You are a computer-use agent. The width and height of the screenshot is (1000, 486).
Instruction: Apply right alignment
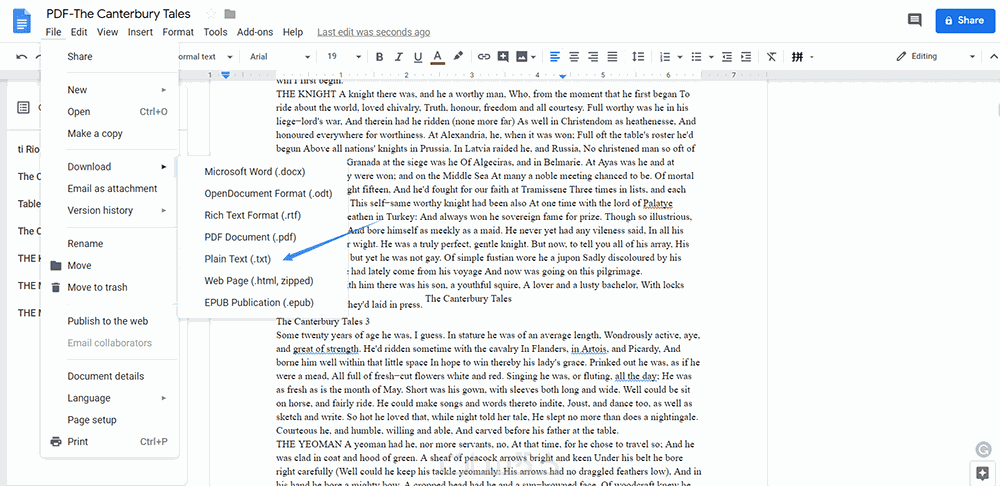tap(593, 57)
